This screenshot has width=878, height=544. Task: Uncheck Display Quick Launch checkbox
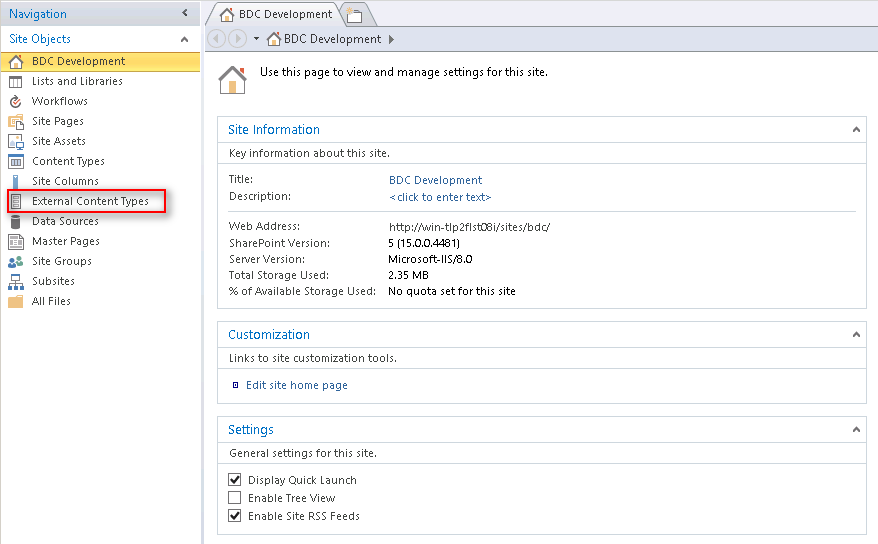click(x=235, y=480)
